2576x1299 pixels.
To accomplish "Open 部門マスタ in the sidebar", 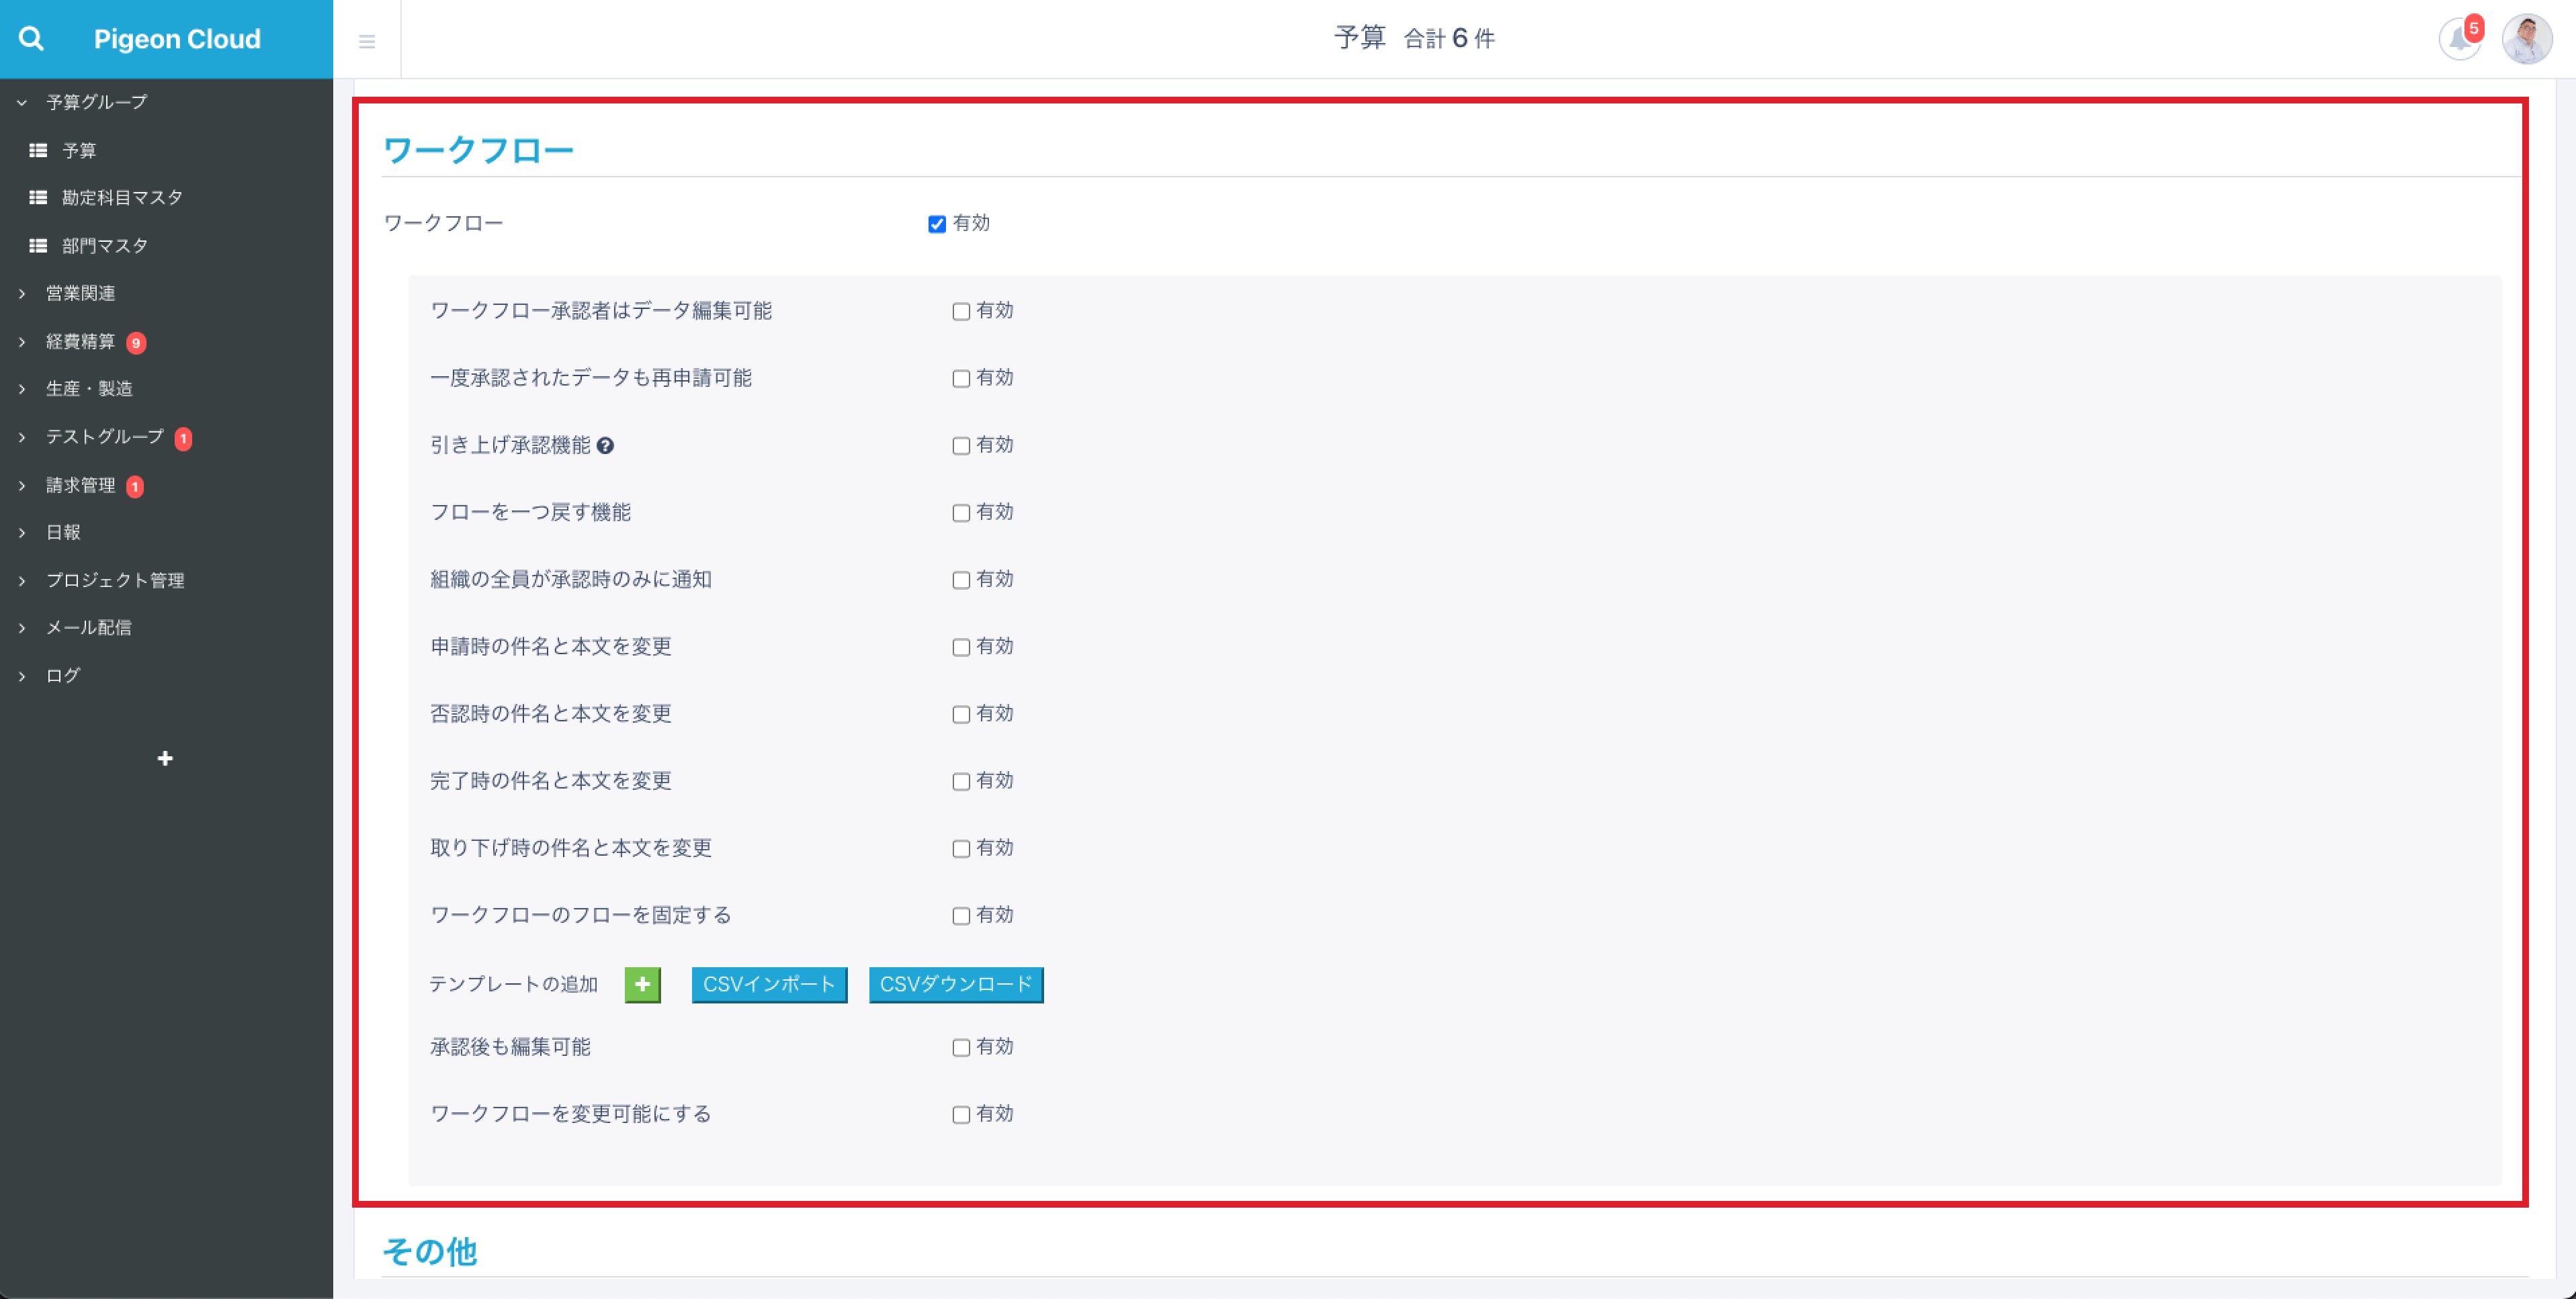I will (x=104, y=245).
